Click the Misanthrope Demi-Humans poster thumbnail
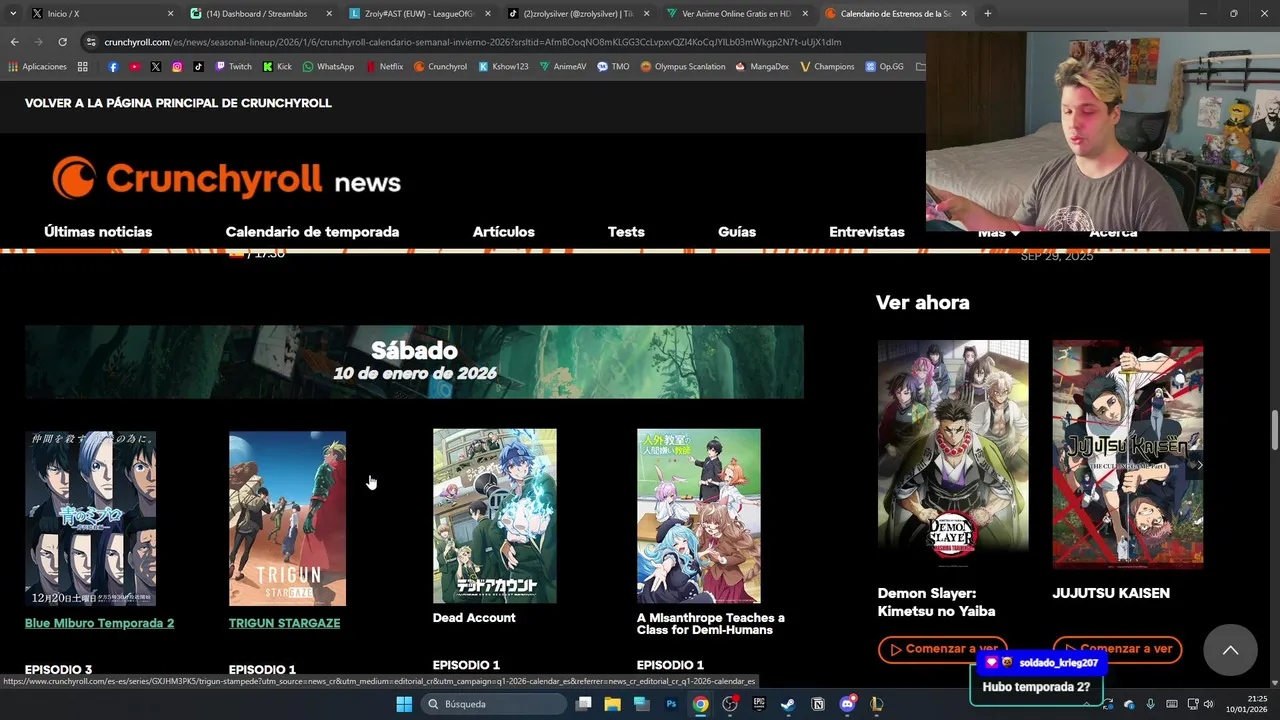Screen dimensions: 1280x720 (x=698, y=516)
